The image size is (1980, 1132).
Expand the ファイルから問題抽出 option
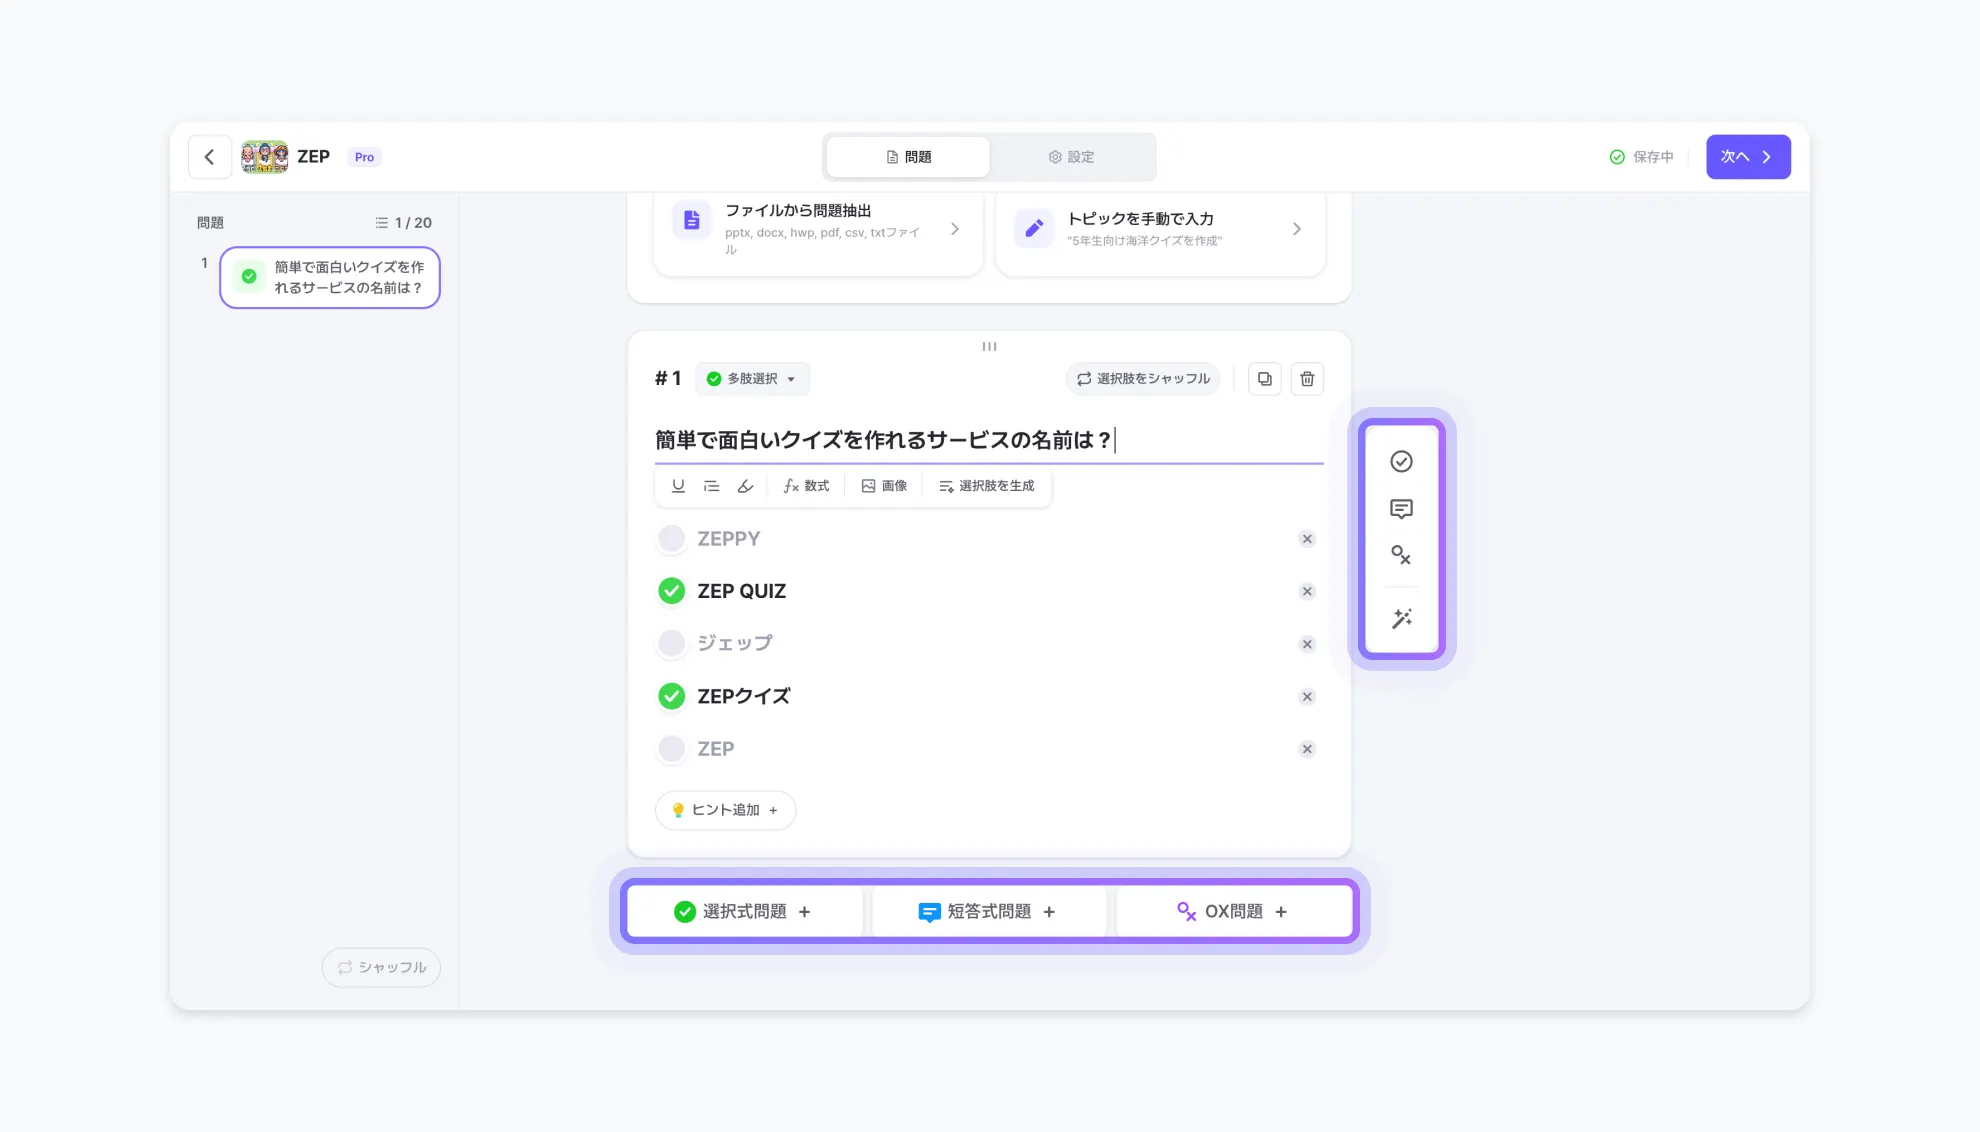point(818,229)
